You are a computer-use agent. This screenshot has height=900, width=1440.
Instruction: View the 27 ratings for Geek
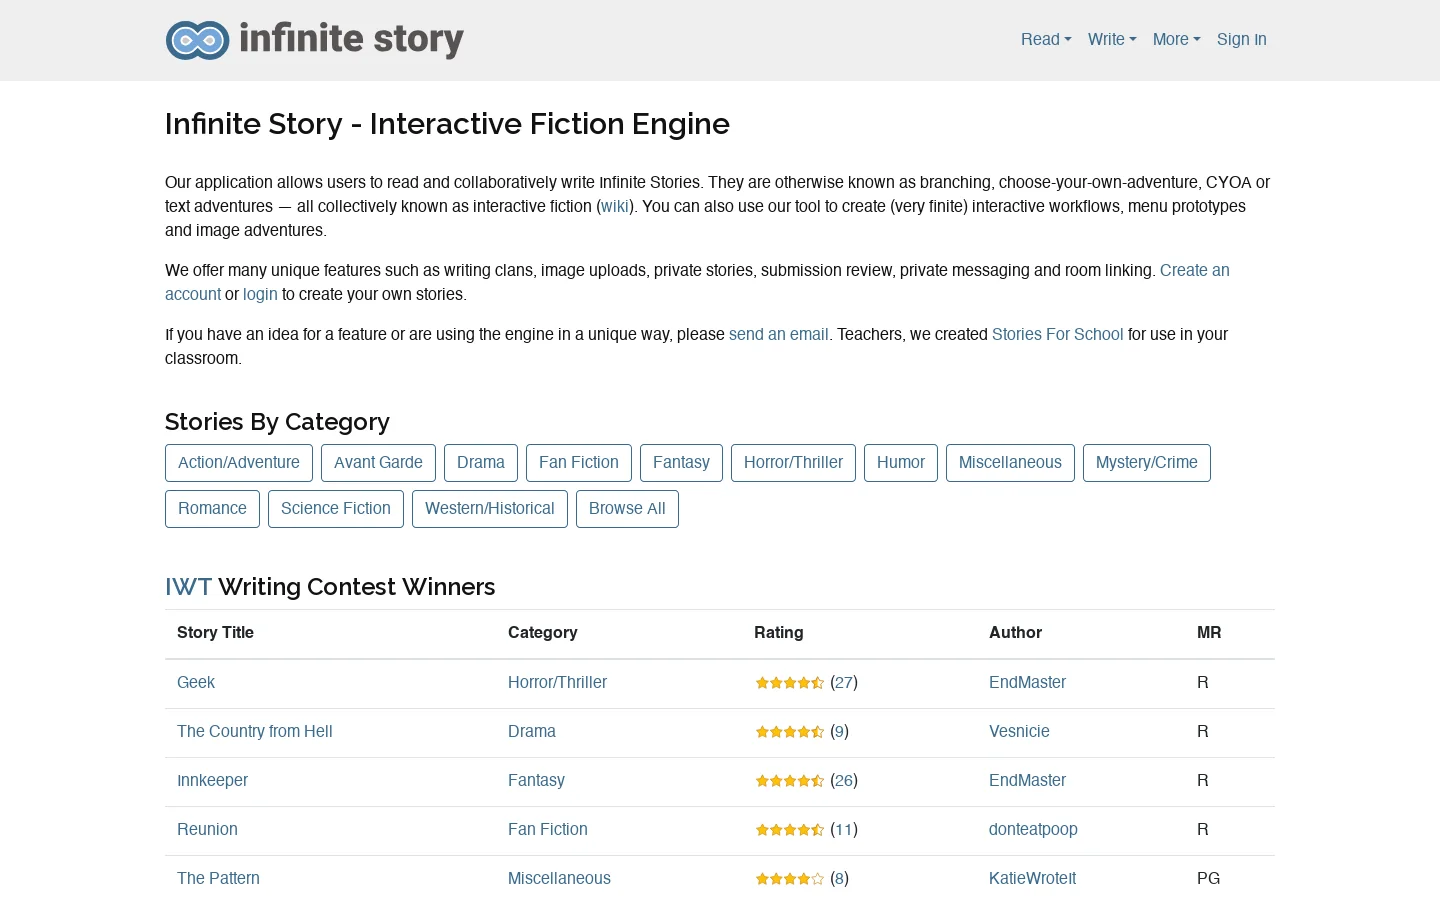pos(844,682)
